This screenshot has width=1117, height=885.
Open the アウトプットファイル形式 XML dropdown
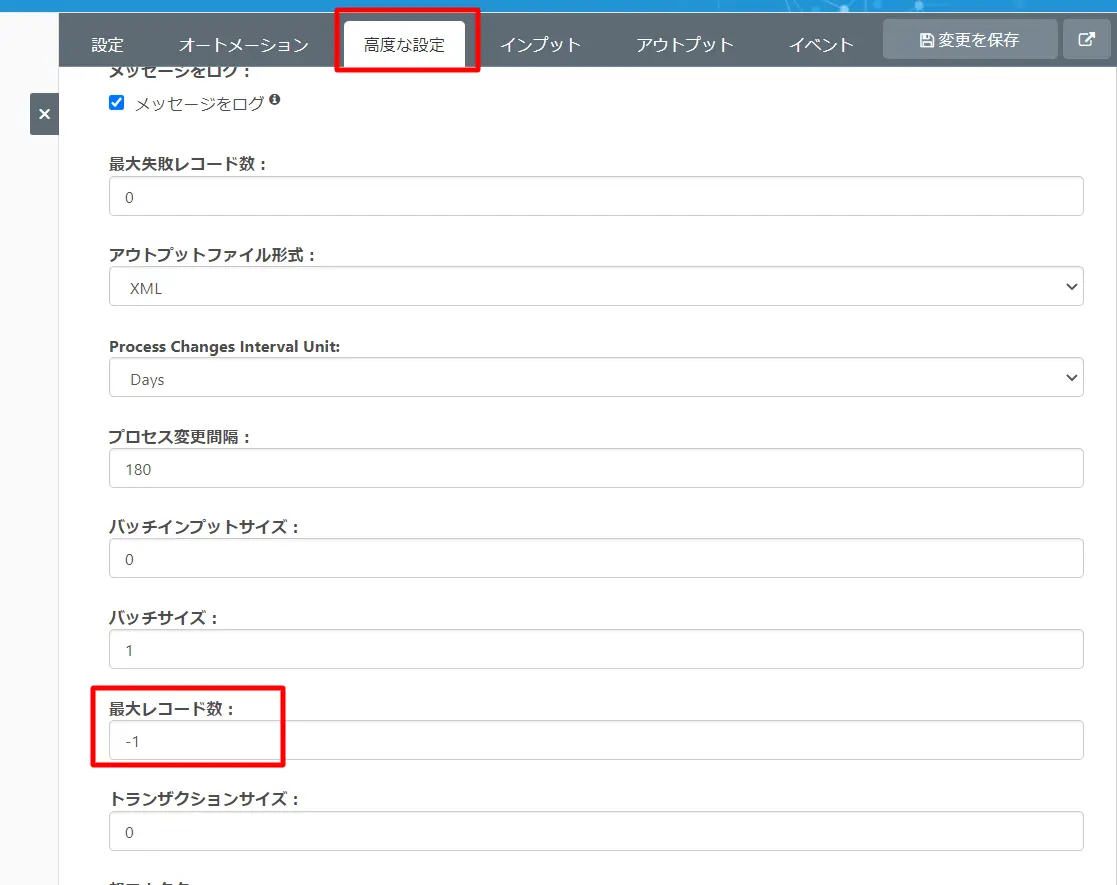(x=596, y=286)
